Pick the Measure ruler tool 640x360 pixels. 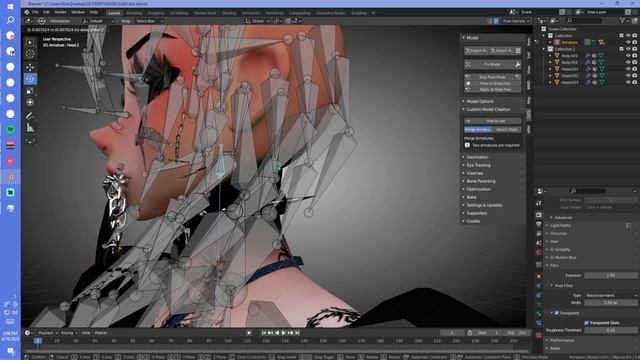pyautogui.click(x=30, y=128)
